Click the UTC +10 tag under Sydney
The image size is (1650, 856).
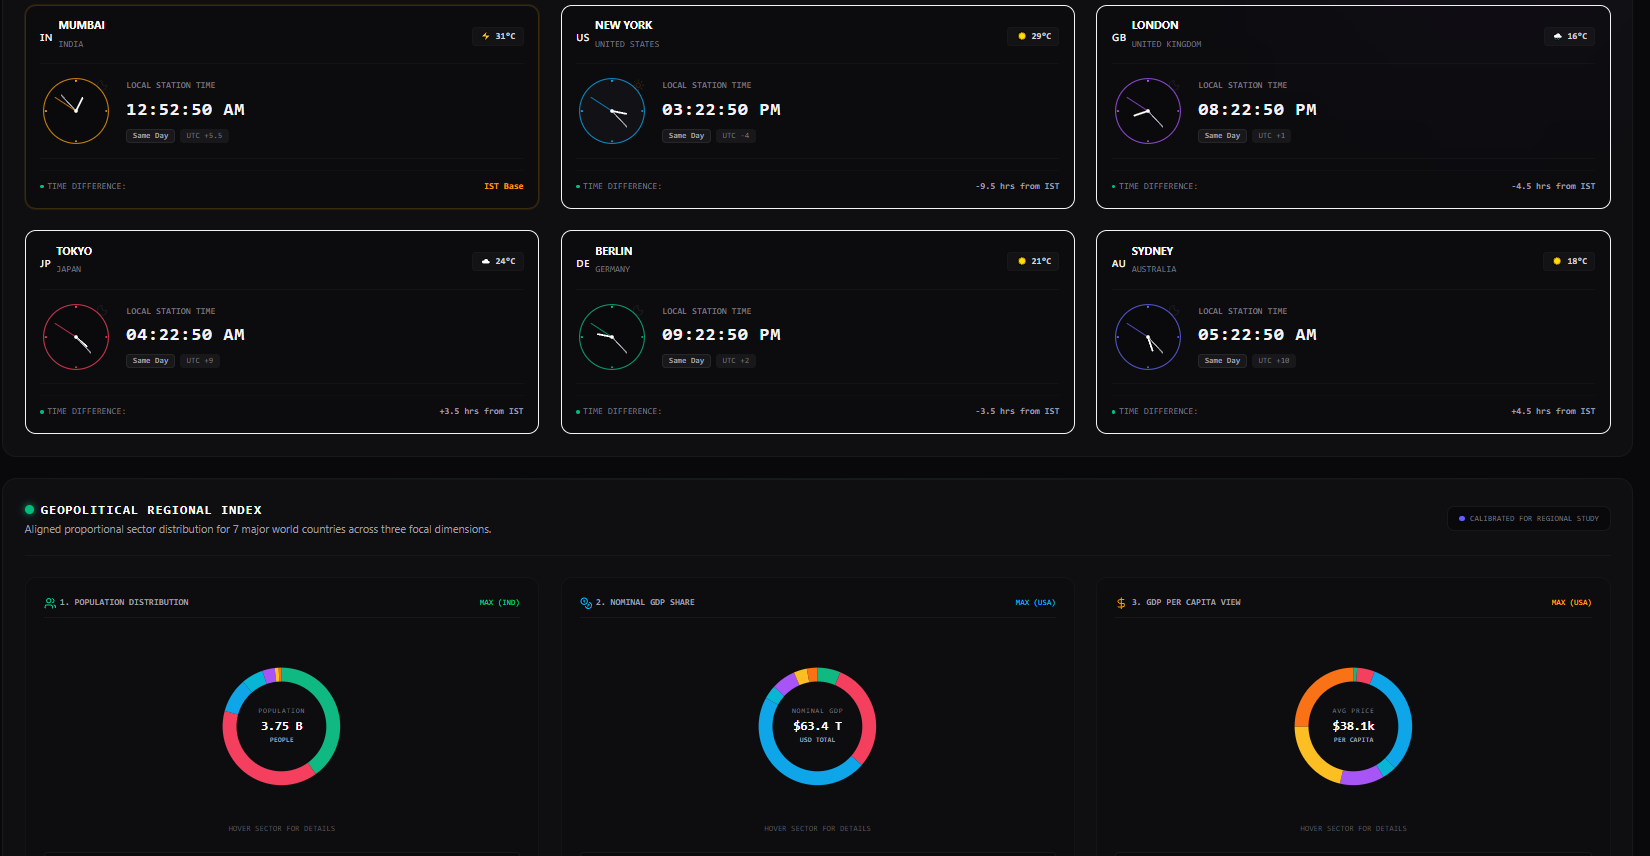1274,361
